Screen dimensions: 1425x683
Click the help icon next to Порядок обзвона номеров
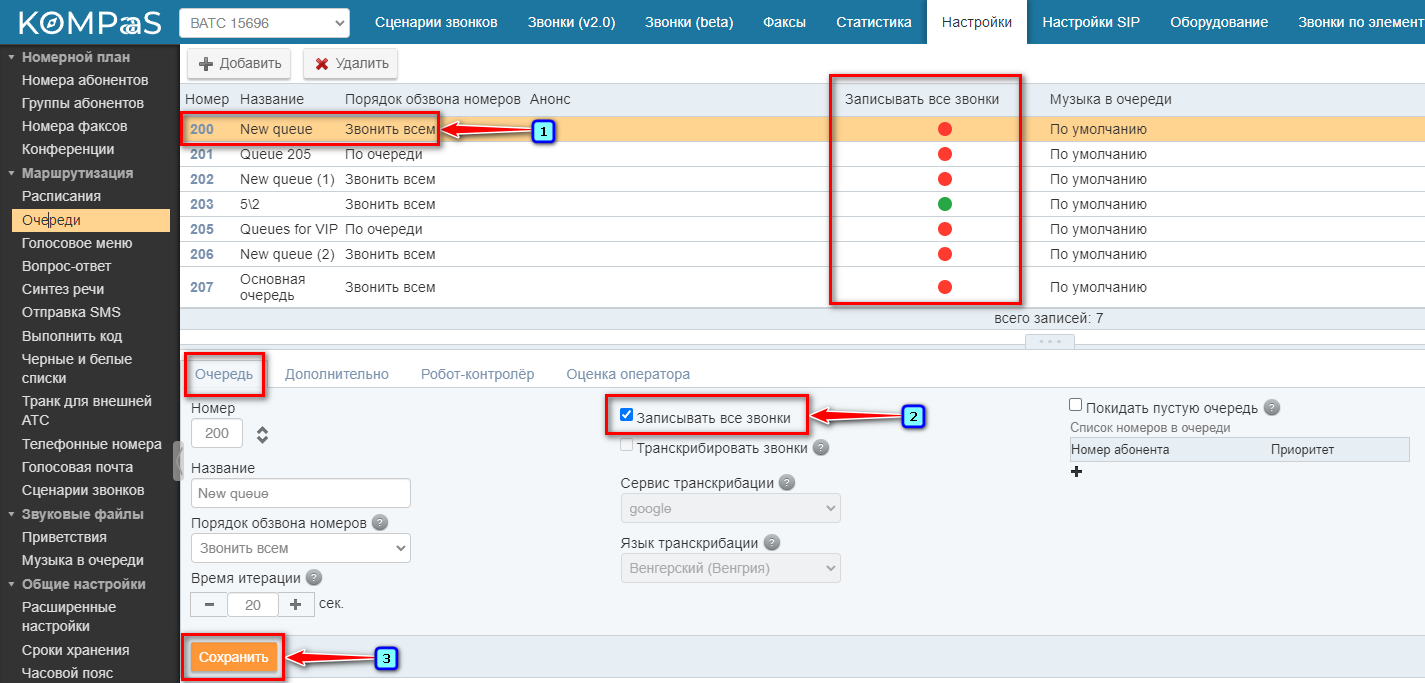pos(379,522)
